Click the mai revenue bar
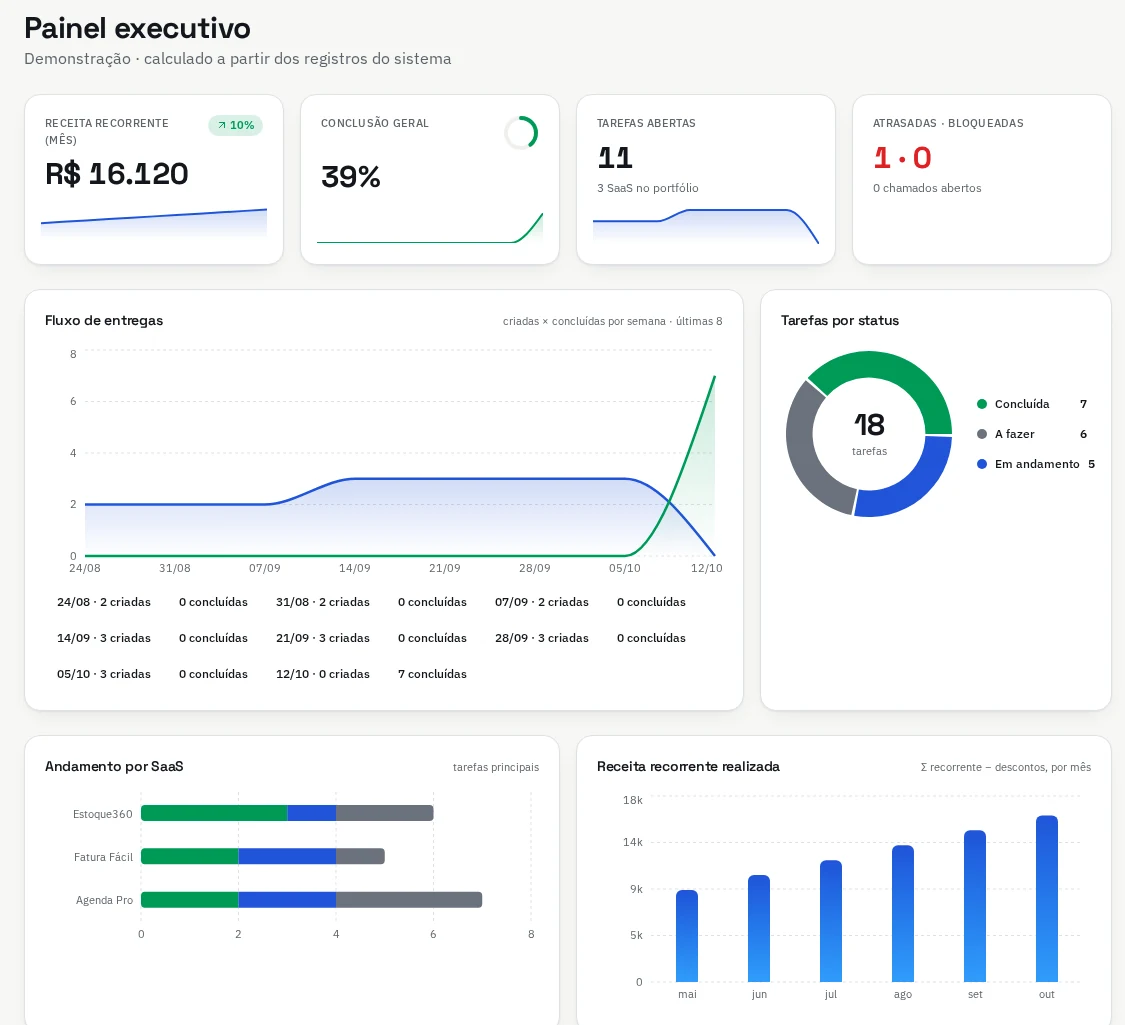 point(687,936)
